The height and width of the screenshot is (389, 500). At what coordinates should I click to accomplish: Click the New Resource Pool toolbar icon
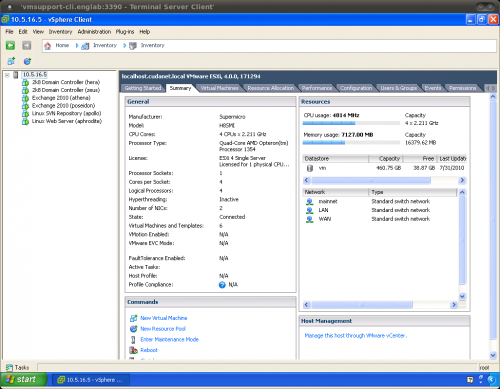point(27,61)
